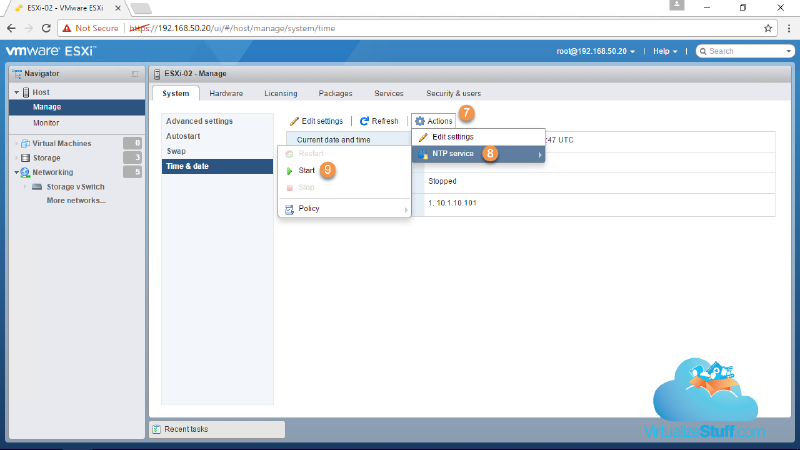Viewport: 800px width, 450px height.
Task: Switch to the Hardware tab
Action: coord(226,93)
